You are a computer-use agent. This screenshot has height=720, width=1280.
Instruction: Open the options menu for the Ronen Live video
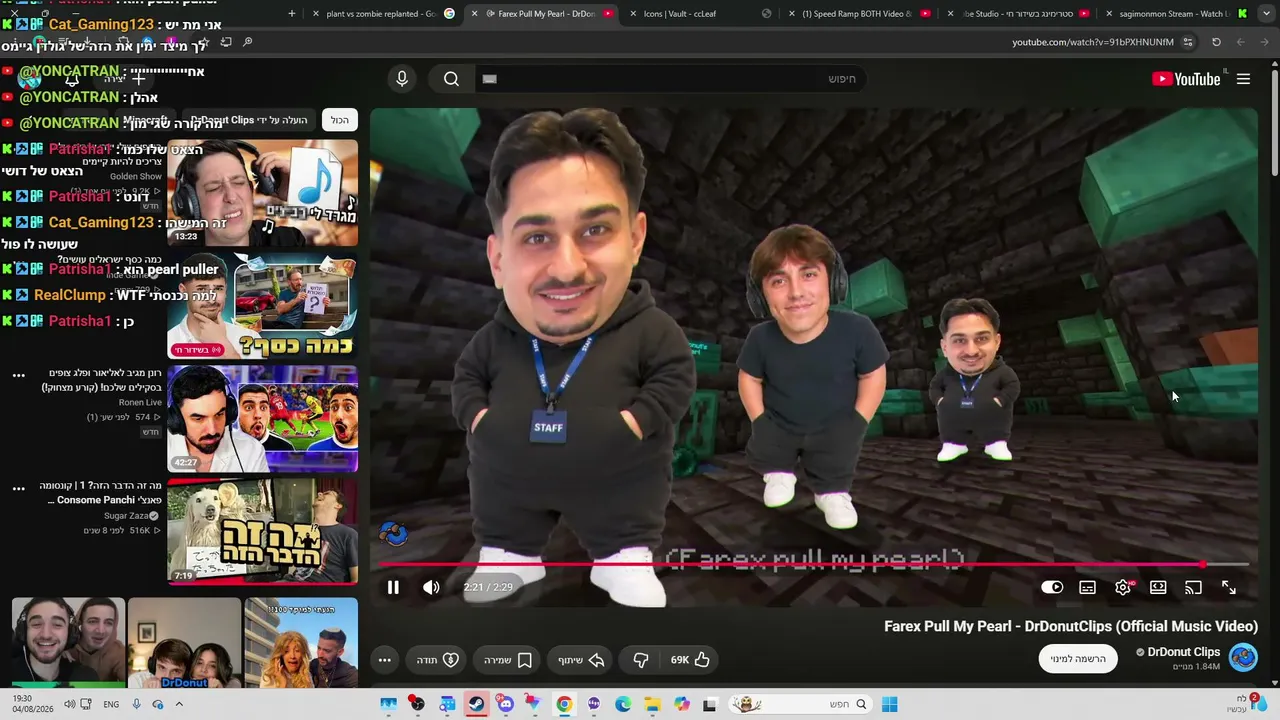pos(19,376)
